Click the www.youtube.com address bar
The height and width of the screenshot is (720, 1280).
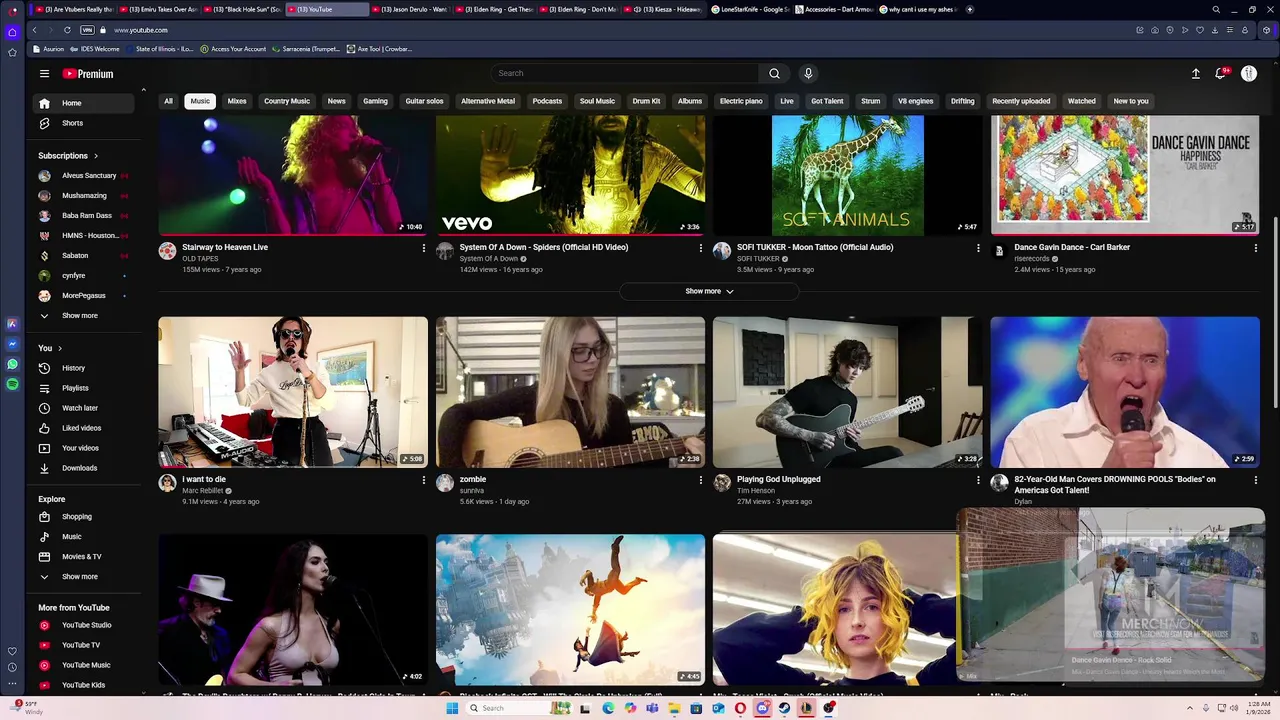tap(141, 30)
